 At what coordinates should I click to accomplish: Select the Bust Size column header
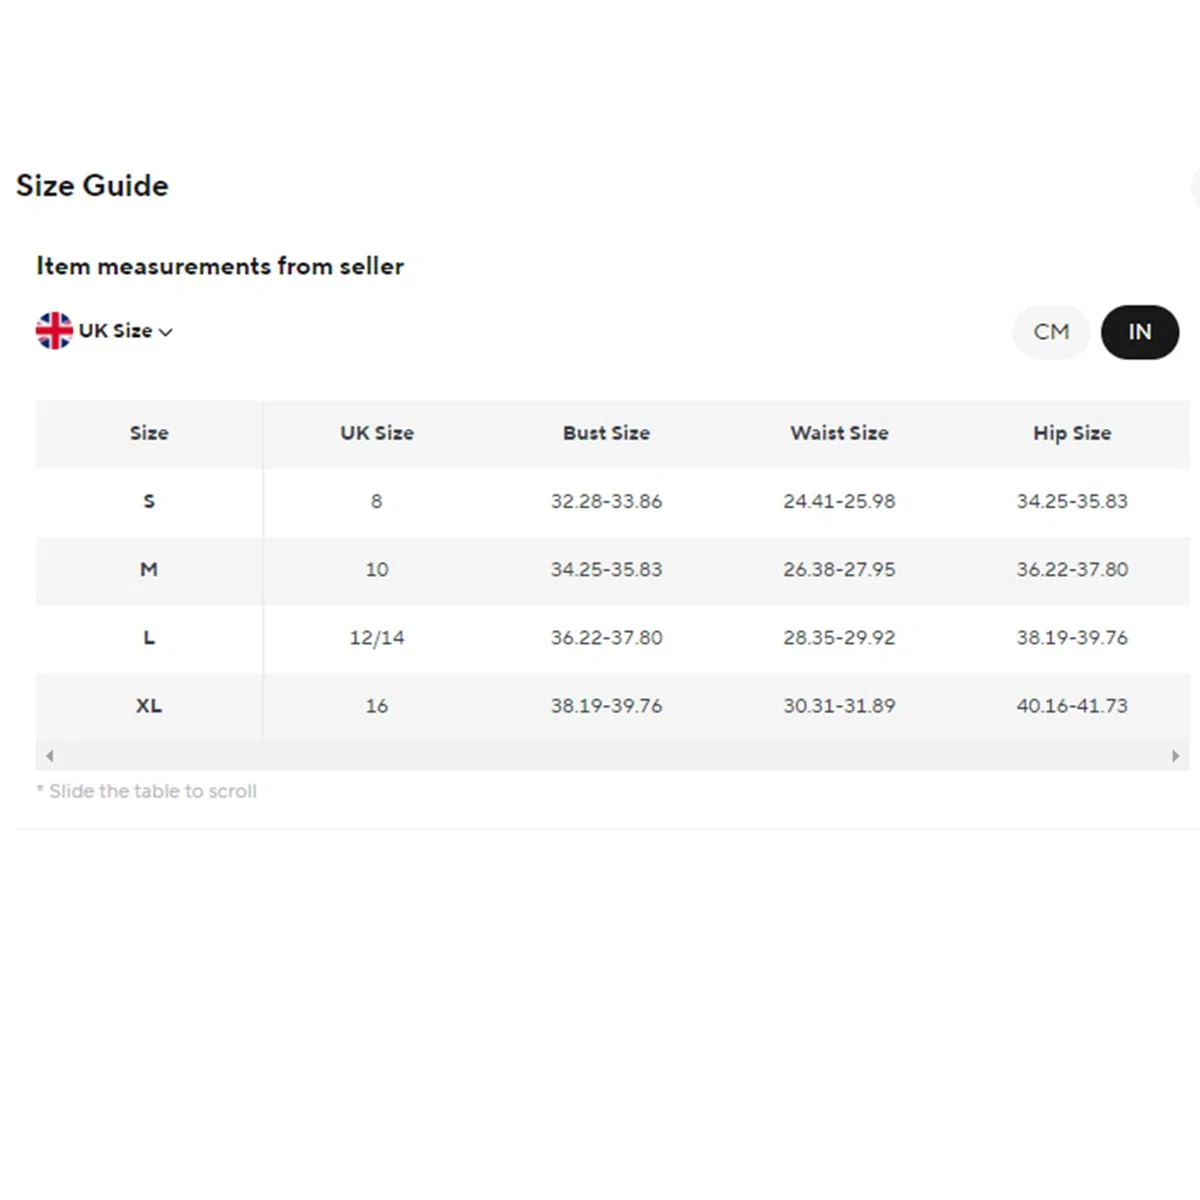(606, 433)
